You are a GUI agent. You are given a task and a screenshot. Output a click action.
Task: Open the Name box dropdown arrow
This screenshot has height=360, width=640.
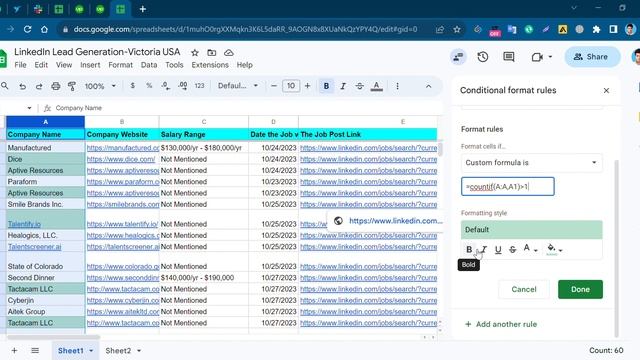tap(29, 108)
